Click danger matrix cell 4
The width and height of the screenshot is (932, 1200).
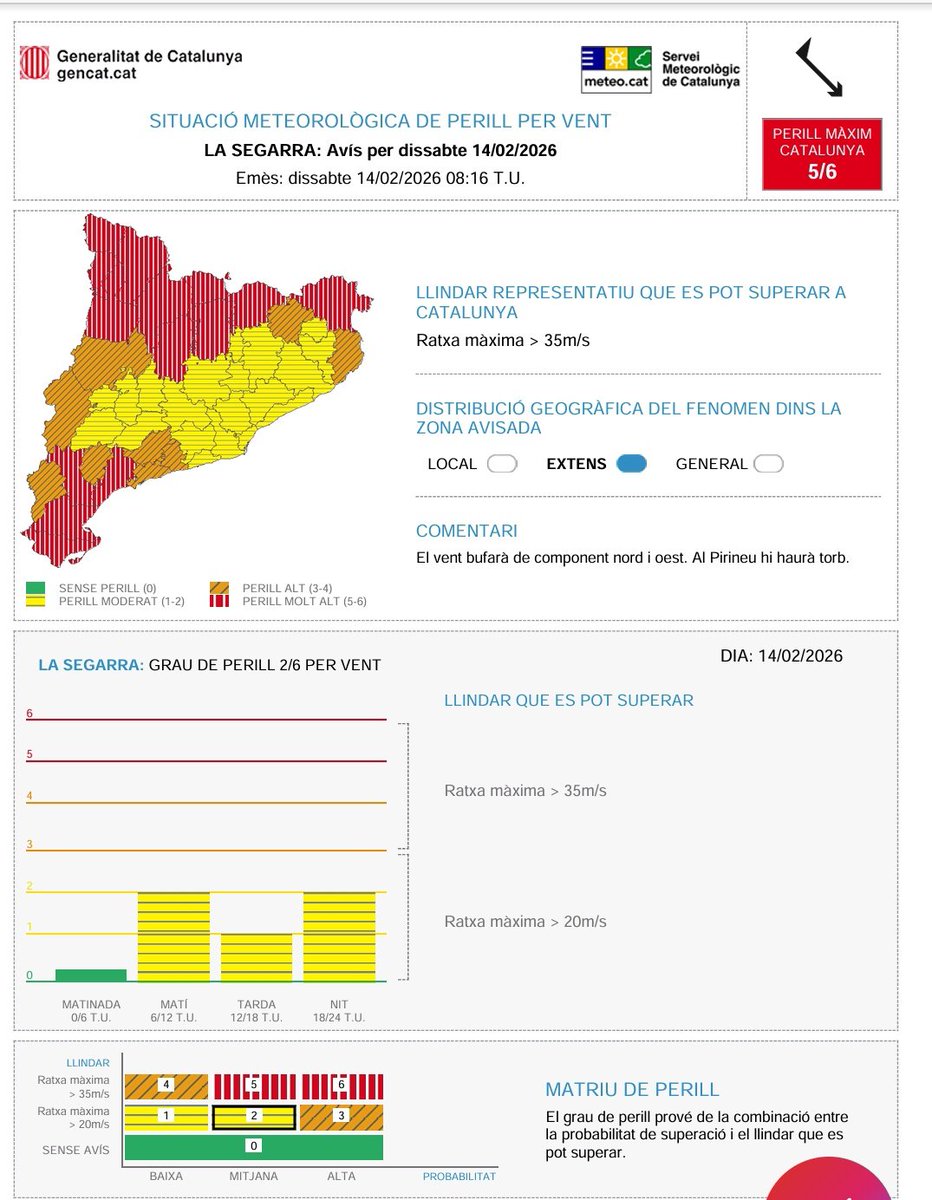pos(166,1086)
